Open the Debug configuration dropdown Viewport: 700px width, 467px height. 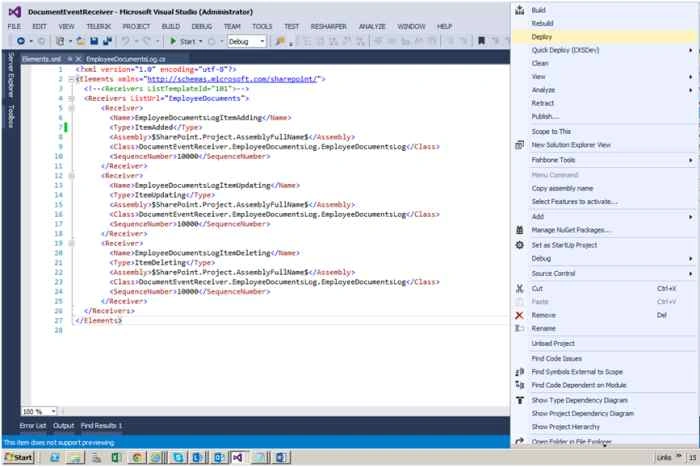point(246,42)
